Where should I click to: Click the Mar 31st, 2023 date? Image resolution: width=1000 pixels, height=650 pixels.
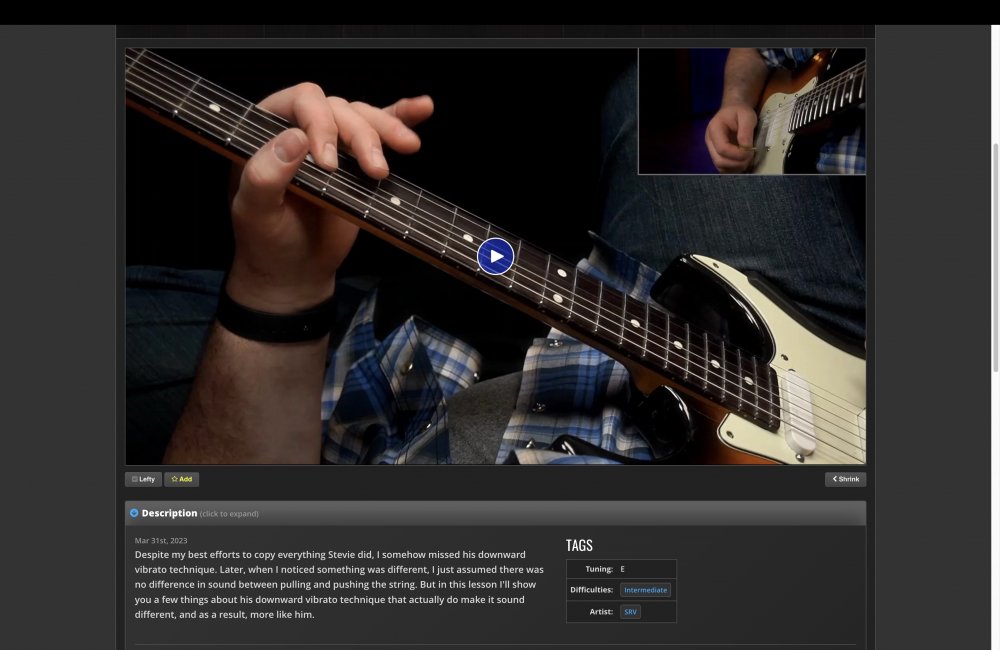(161, 540)
